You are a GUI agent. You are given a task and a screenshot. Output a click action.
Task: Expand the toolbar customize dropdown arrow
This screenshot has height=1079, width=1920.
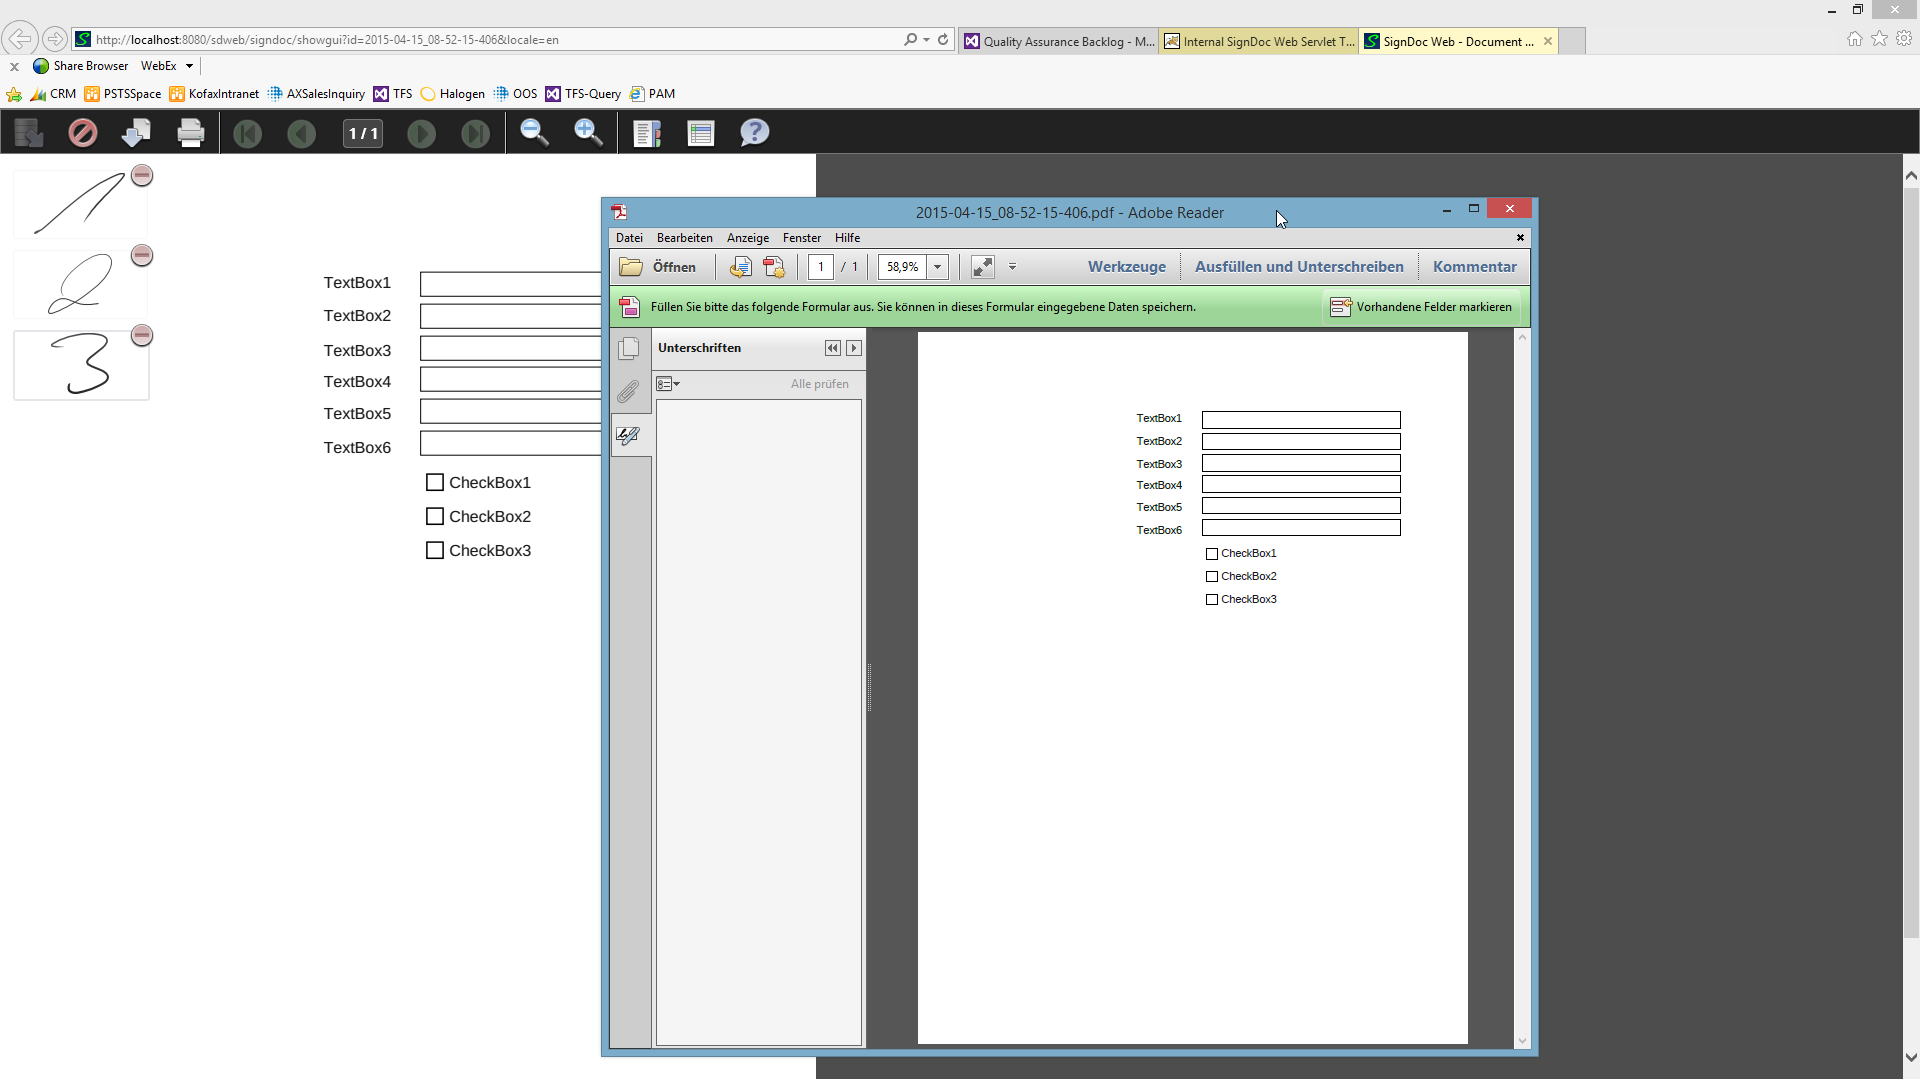pyautogui.click(x=1012, y=267)
